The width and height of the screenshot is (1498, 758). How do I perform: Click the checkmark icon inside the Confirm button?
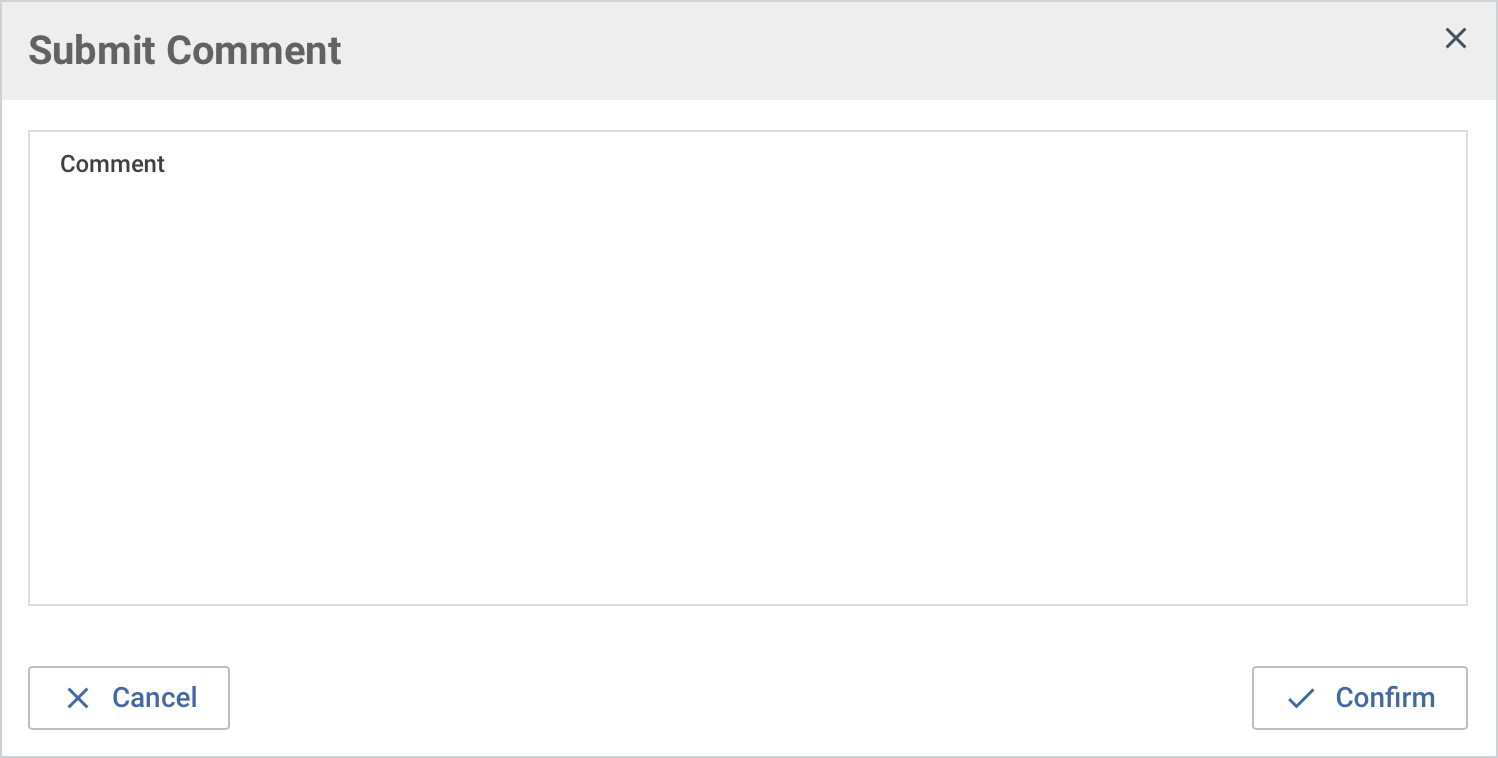pyautogui.click(x=1300, y=698)
